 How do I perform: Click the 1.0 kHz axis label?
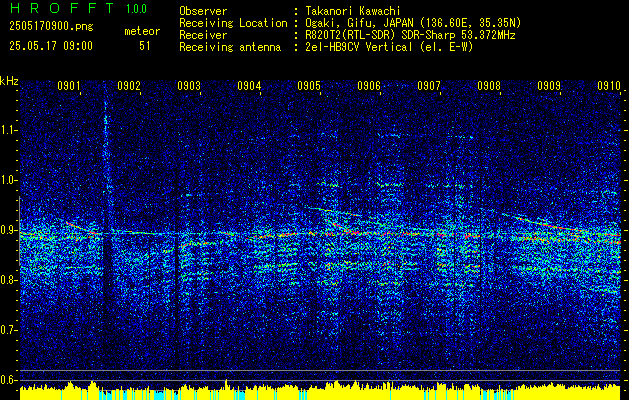8,181
